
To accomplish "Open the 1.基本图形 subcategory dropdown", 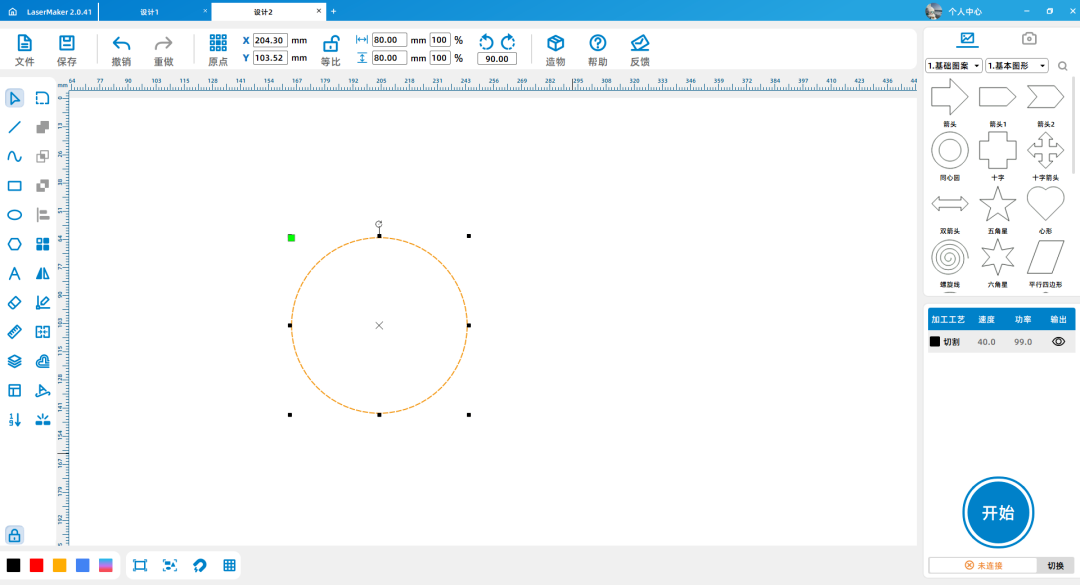I will pos(1016,66).
